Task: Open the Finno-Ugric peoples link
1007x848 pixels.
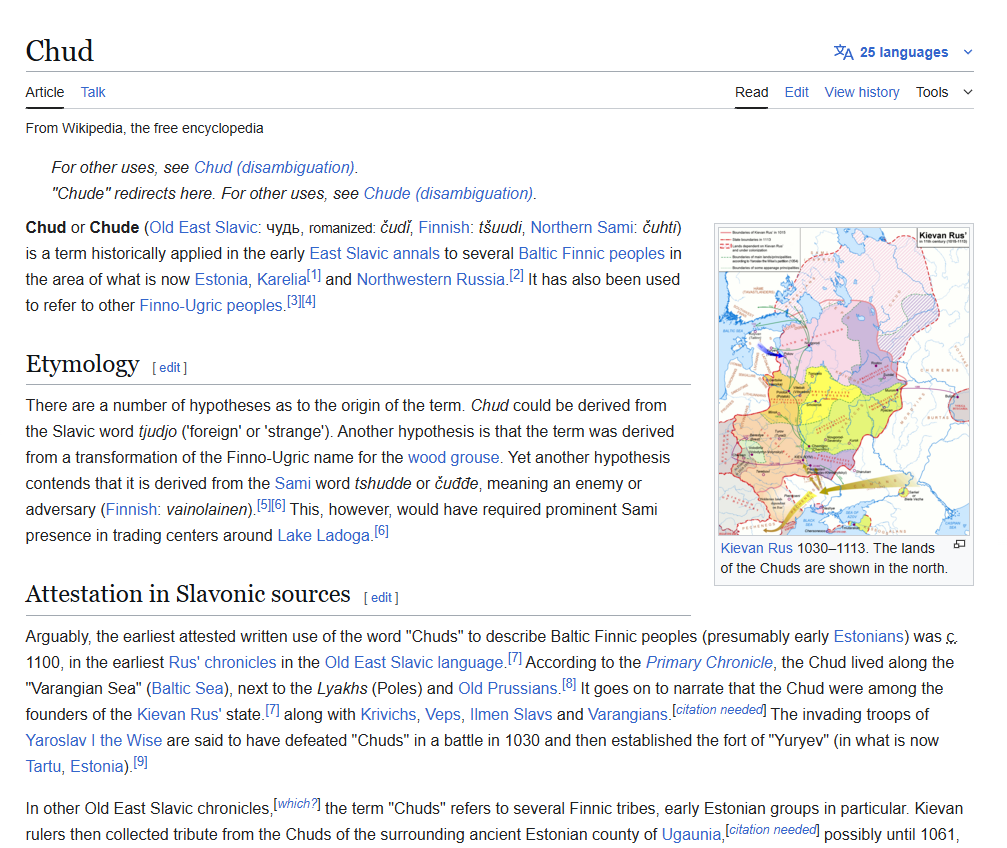Action: pyautogui.click(x=211, y=306)
